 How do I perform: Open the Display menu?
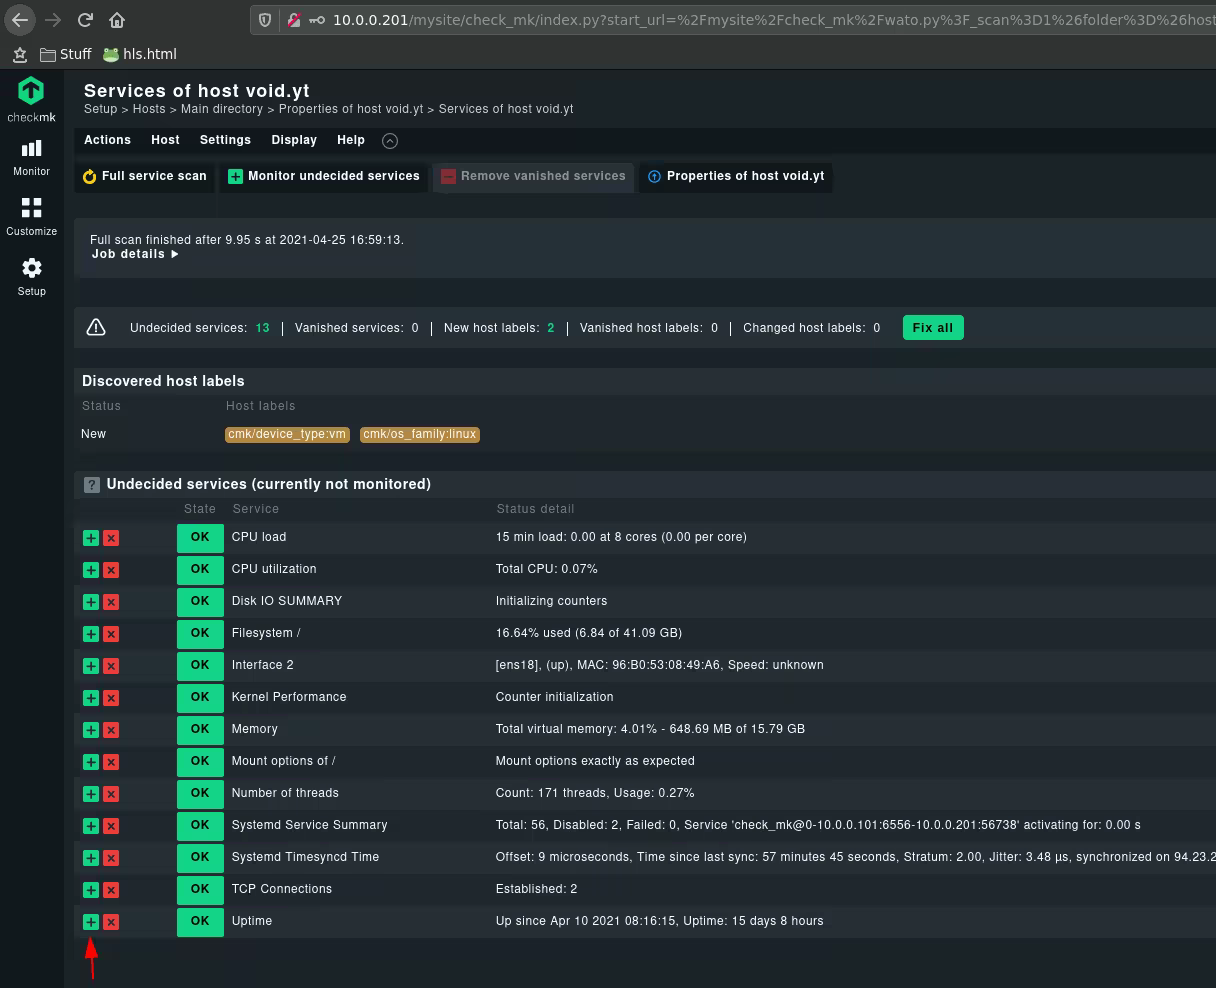tap(294, 140)
